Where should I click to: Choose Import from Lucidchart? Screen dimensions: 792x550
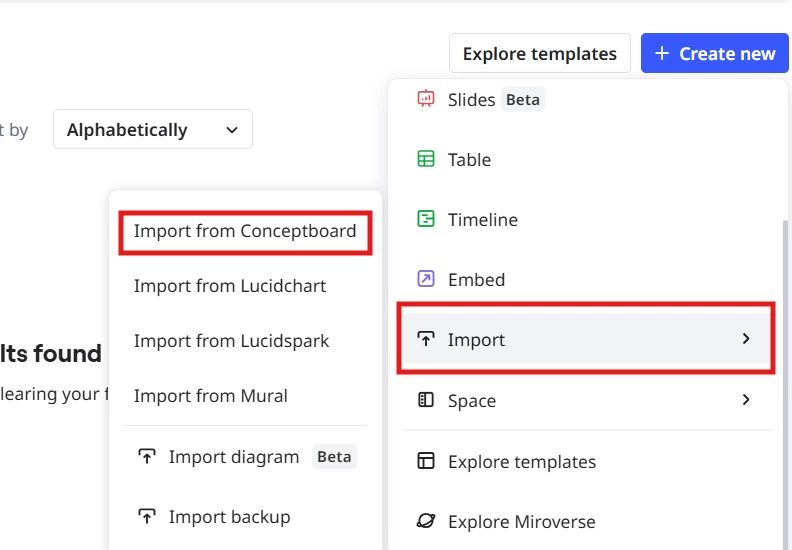(245, 286)
